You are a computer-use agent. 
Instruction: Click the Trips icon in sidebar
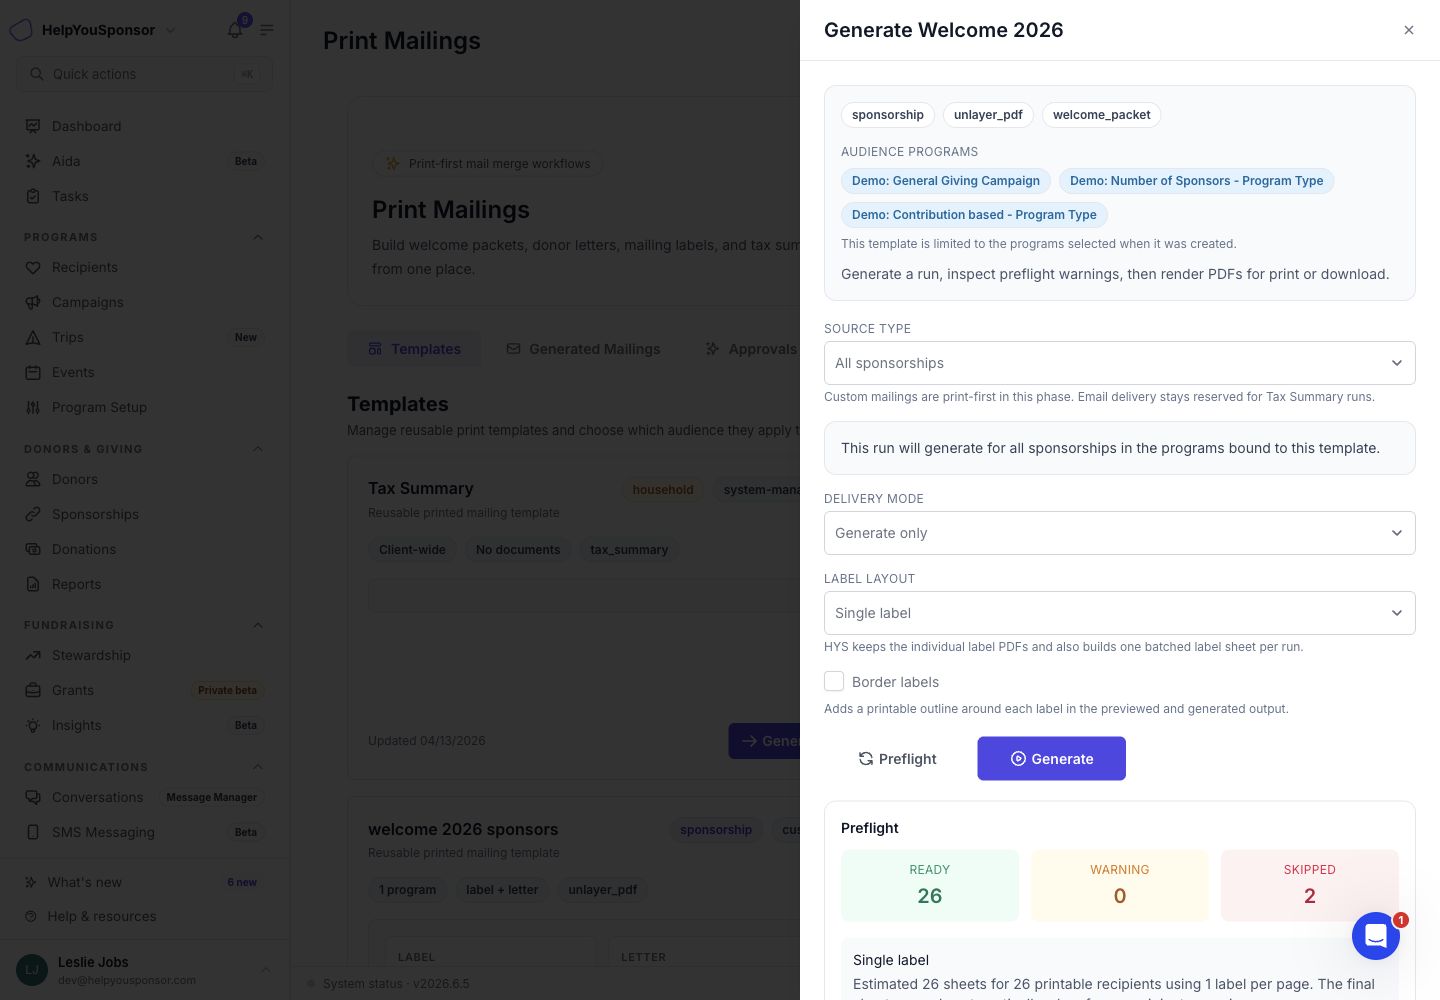click(33, 337)
